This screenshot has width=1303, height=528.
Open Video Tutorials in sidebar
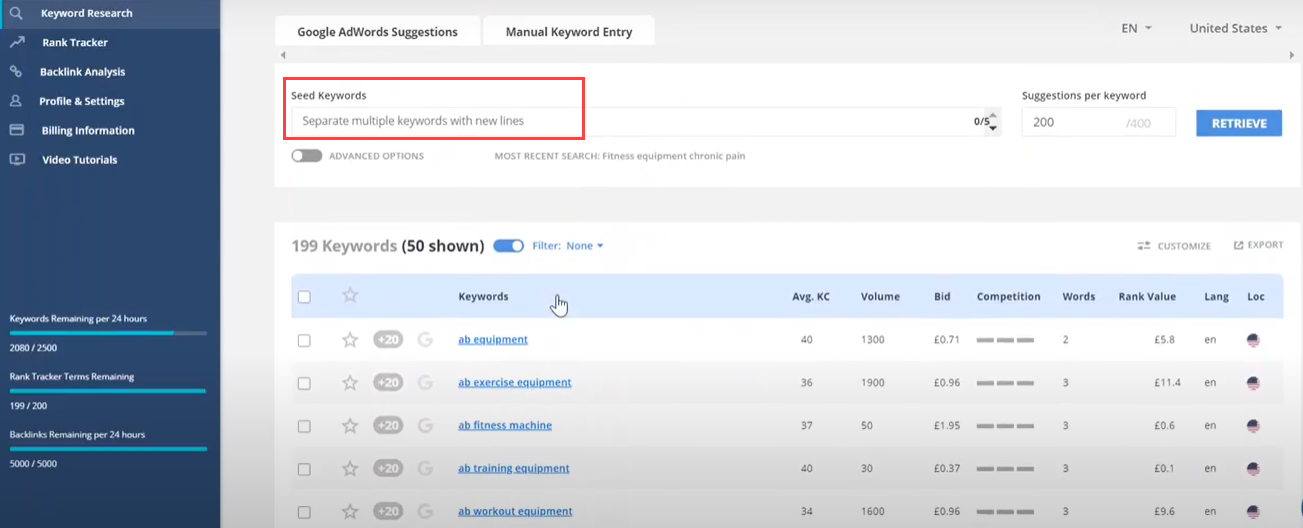(x=80, y=160)
